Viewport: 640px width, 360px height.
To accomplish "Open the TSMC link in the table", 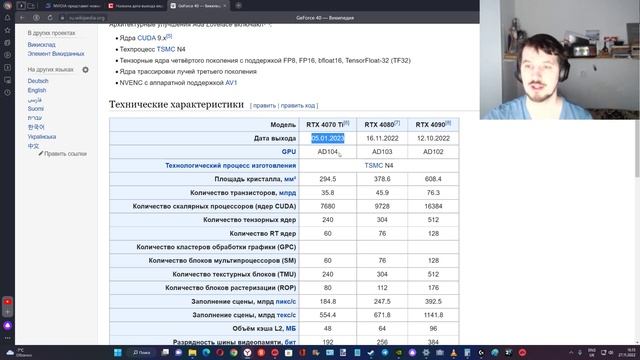I will (x=373, y=165).
